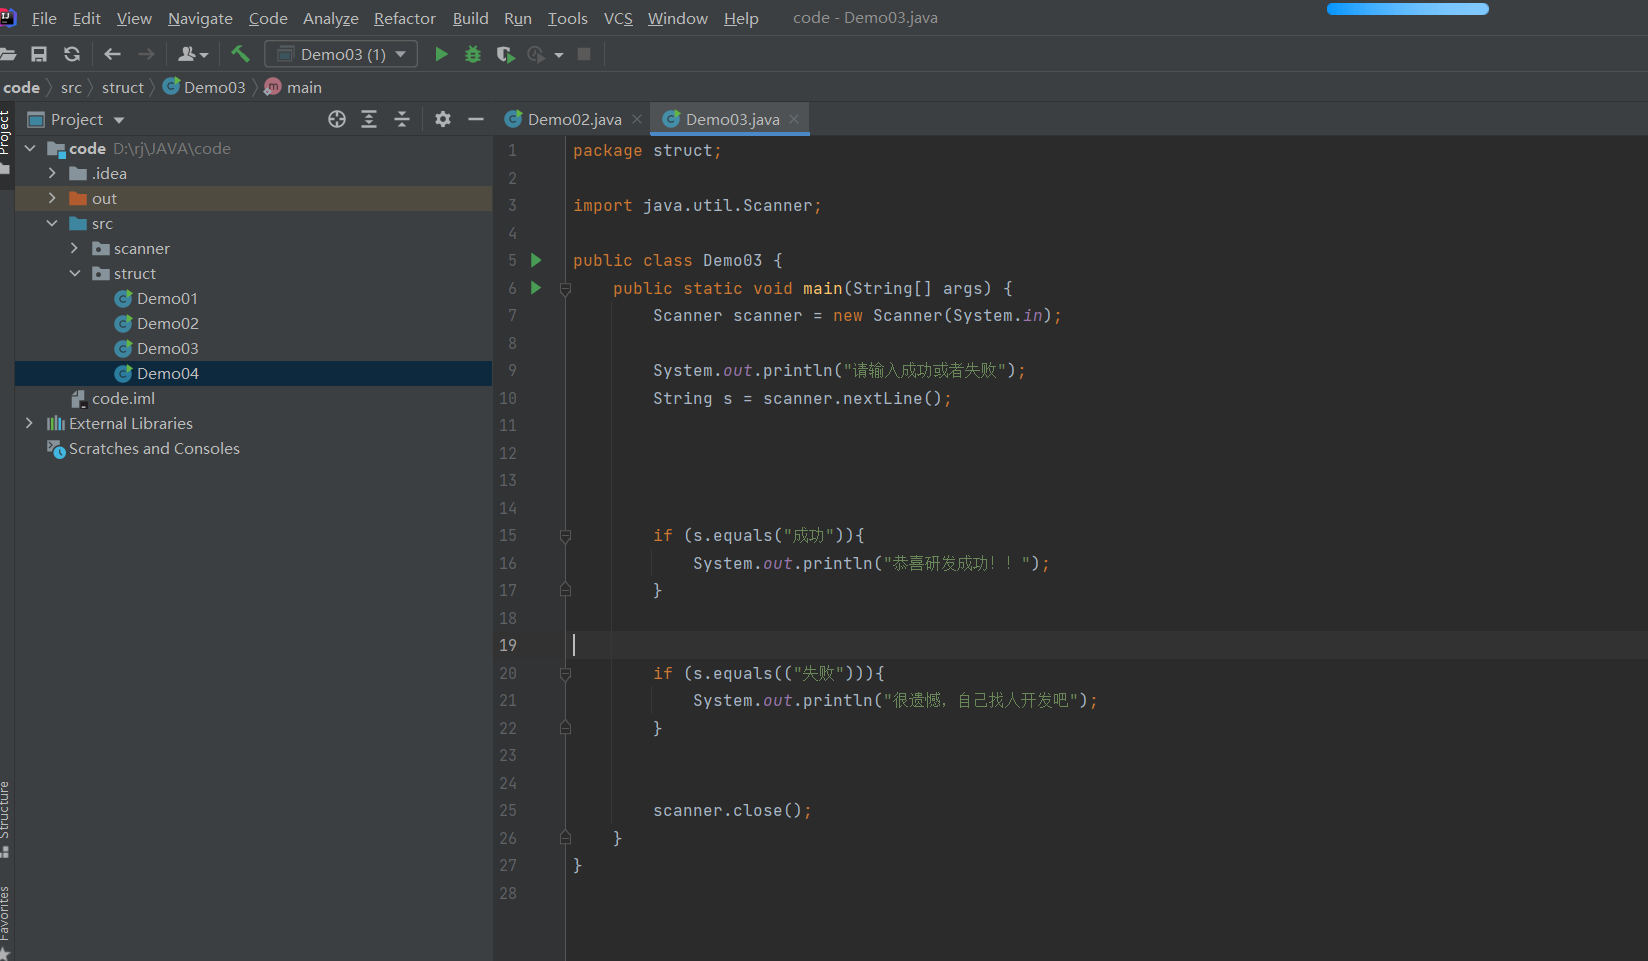Viewport: 1648px width, 961px height.
Task: Click the Save All toolbar icon
Action: pos(39,54)
